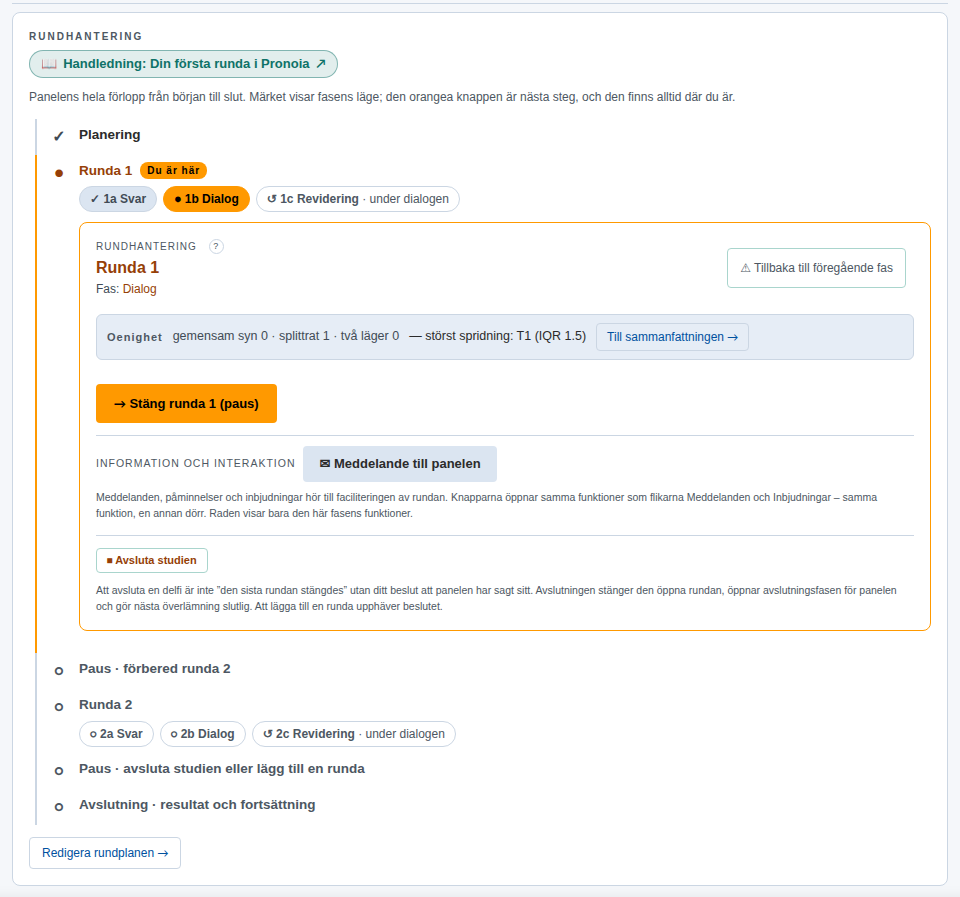Viewport: 960px width, 897px height.
Task: Open Meddelande till panelen
Action: coord(400,464)
